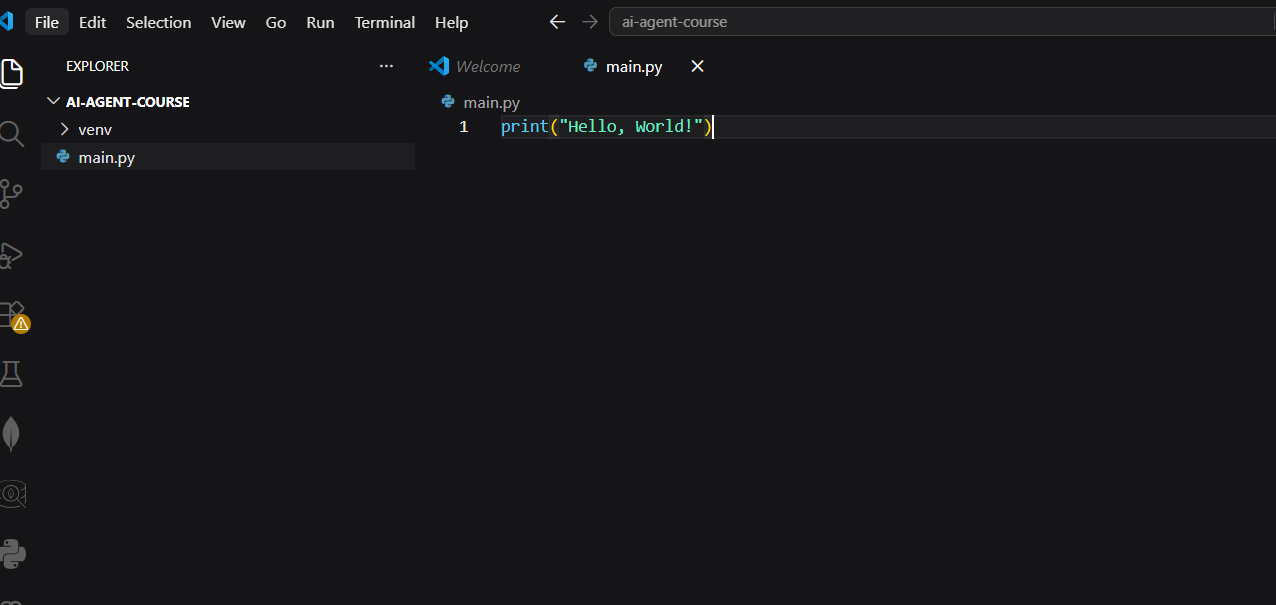Open the Selection menu
Image resolution: width=1276 pixels, height=605 pixels.
159,22
